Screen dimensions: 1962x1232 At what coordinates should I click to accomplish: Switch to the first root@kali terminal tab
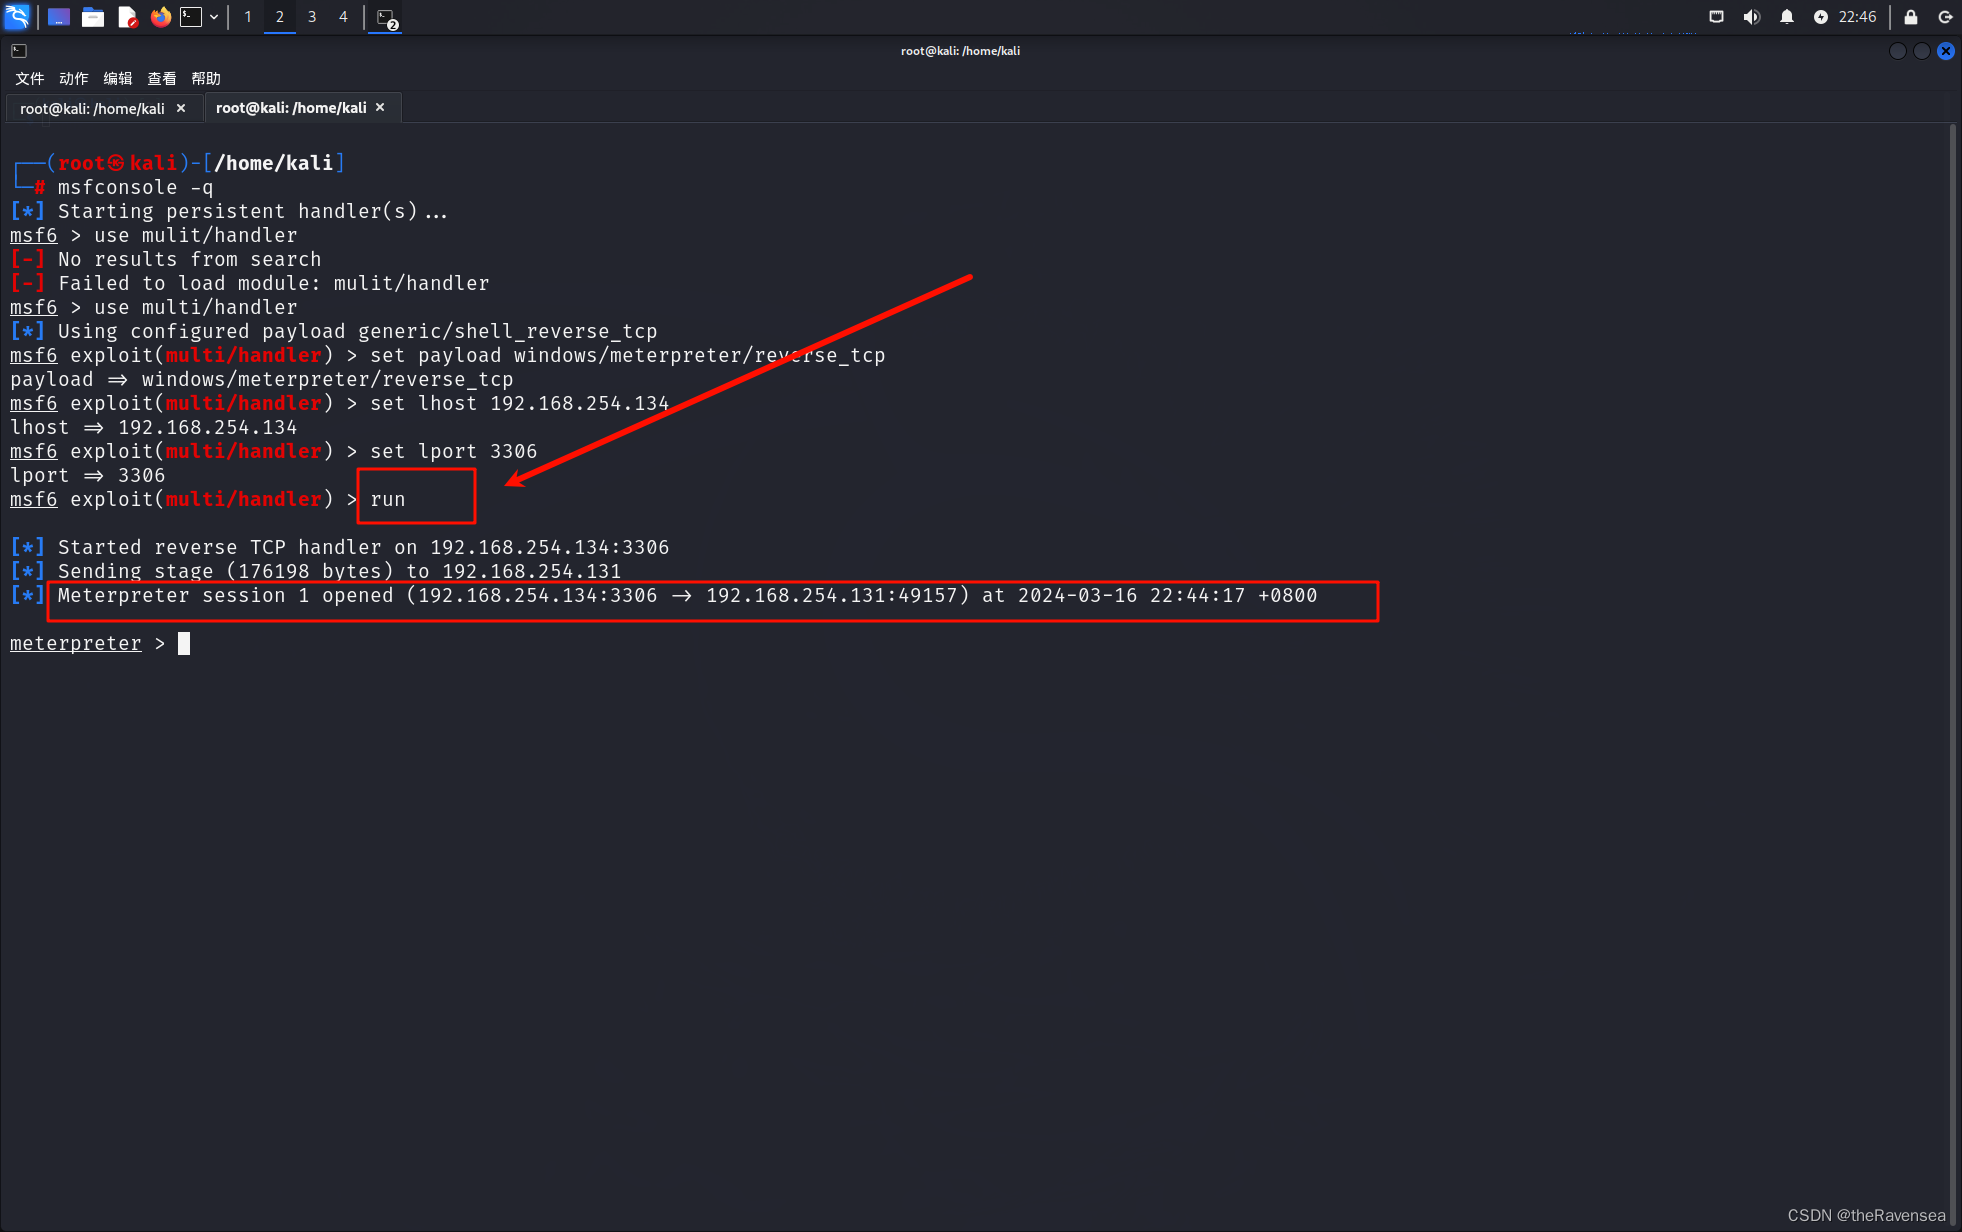point(92,108)
